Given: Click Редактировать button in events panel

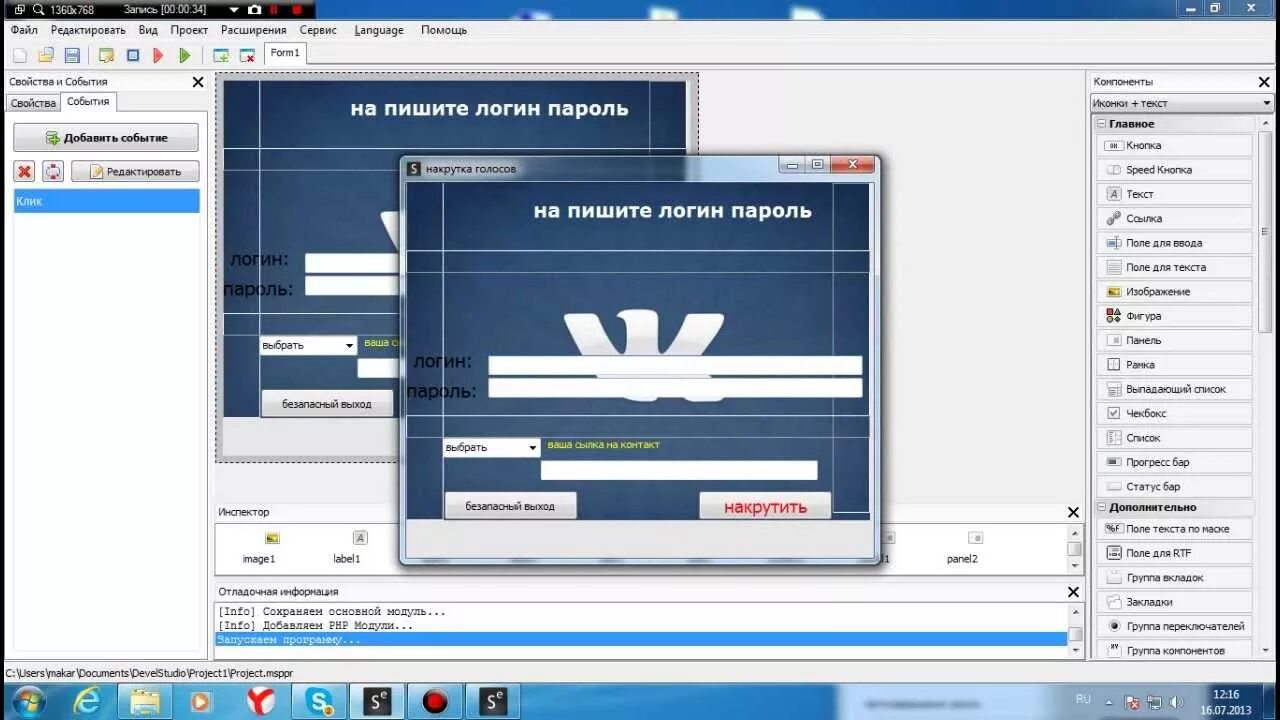Looking at the screenshot, I should [135, 171].
